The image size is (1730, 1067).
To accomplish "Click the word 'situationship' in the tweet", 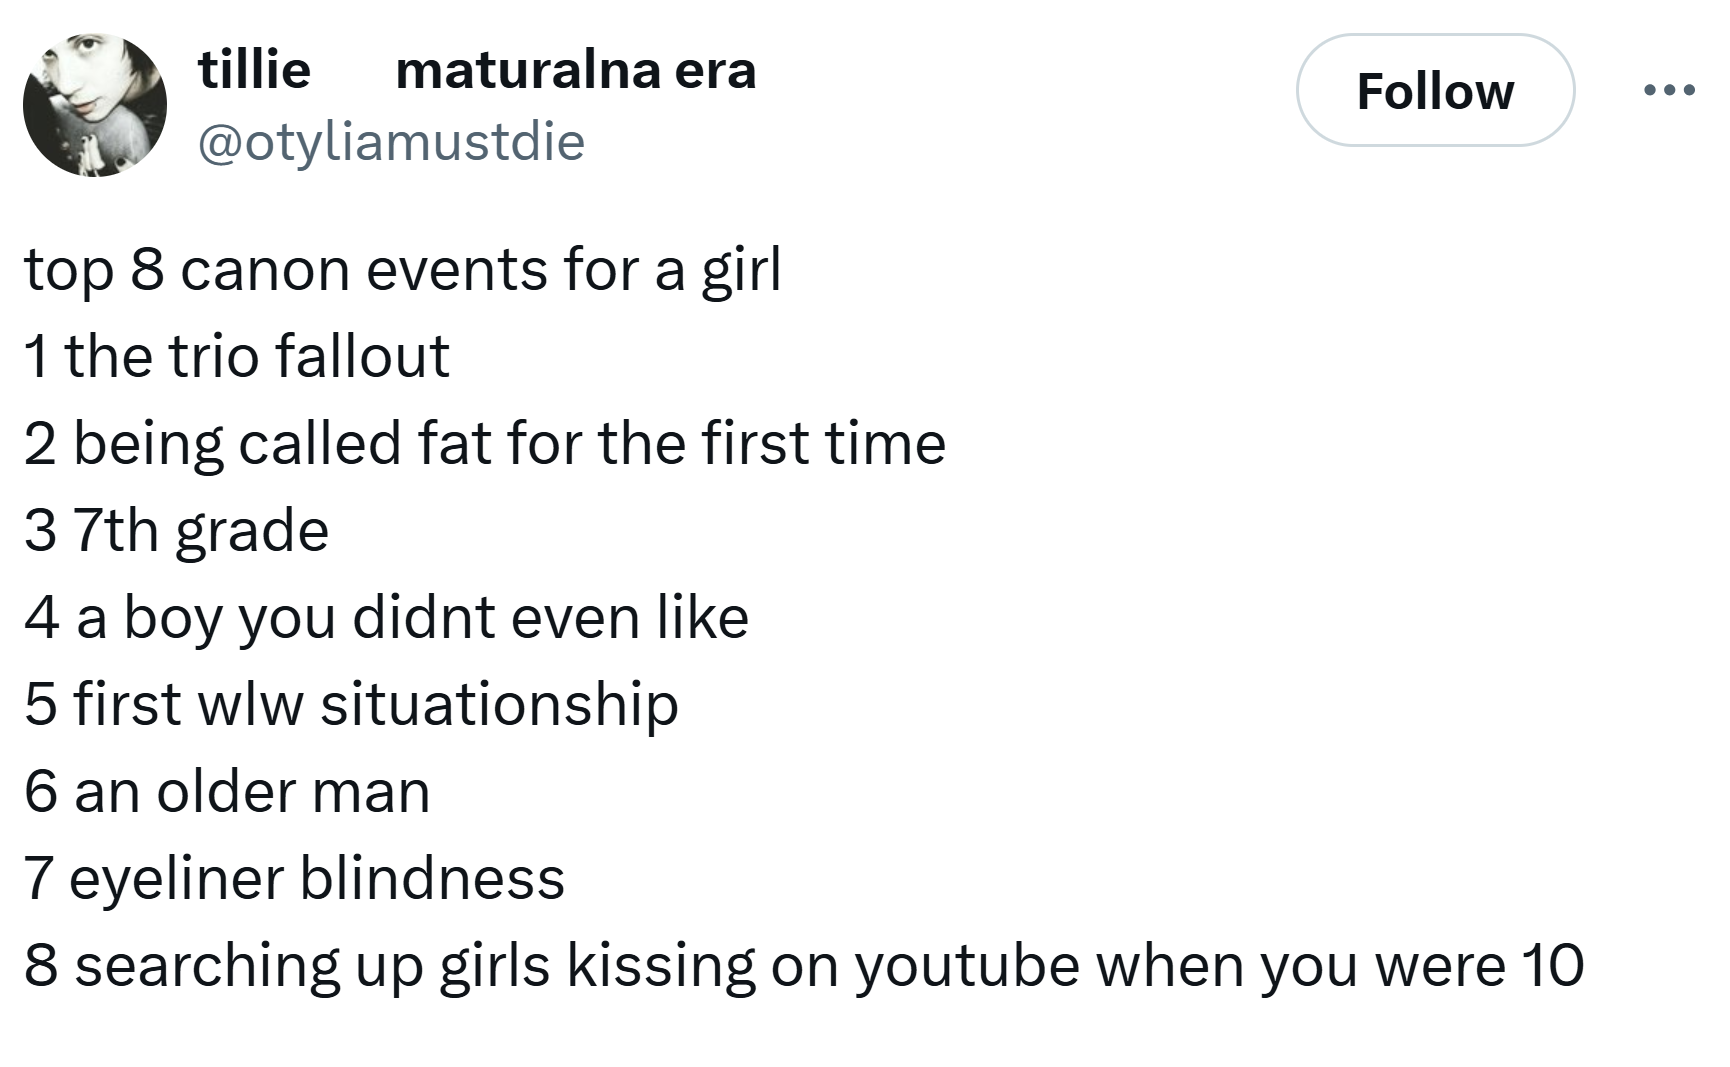I will [x=499, y=704].
